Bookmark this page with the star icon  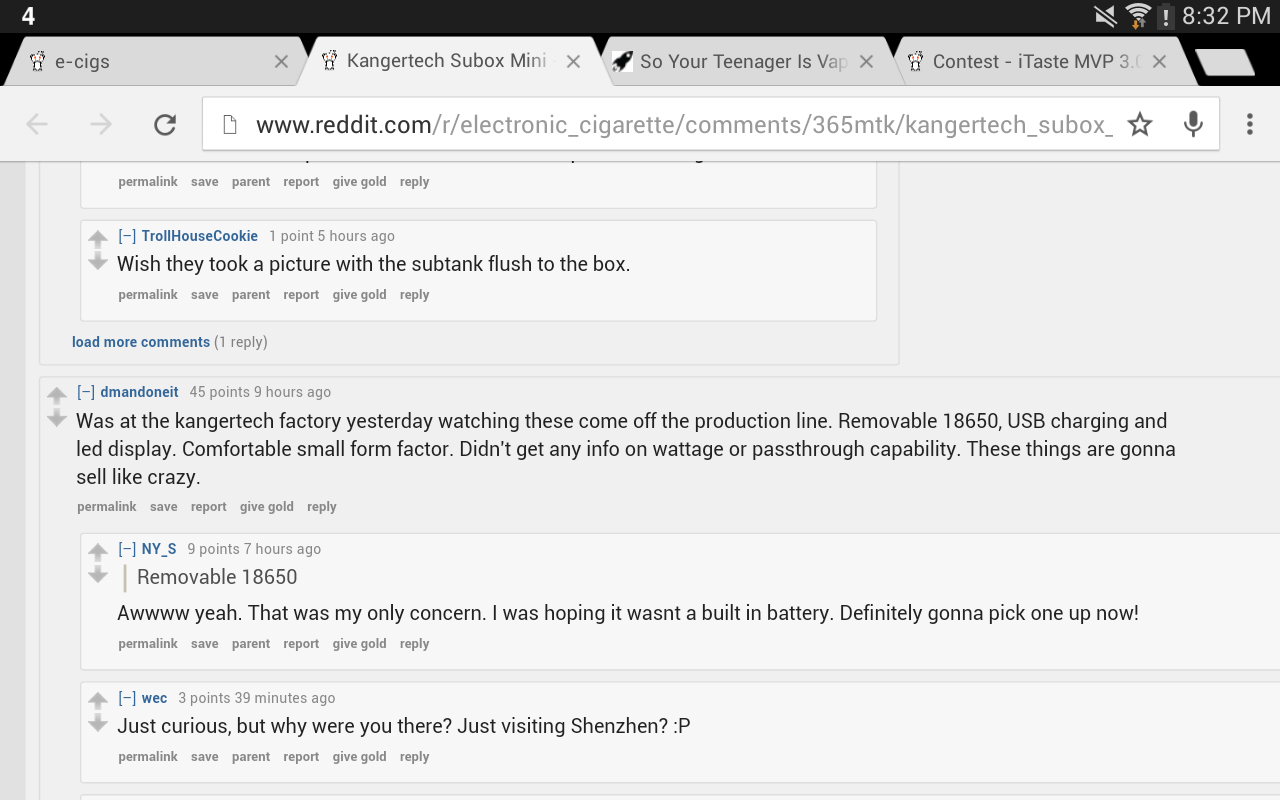pyautogui.click(x=1140, y=124)
